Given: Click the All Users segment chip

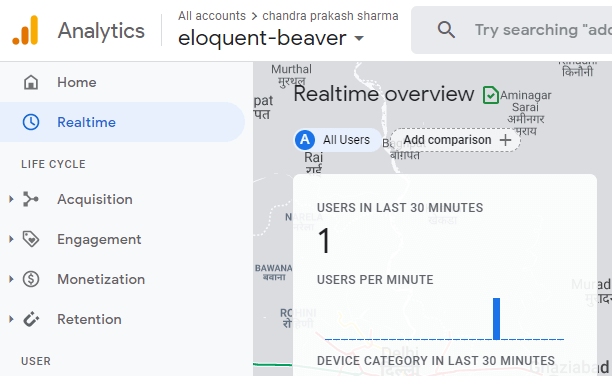Looking at the screenshot, I should (x=338, y=140).
